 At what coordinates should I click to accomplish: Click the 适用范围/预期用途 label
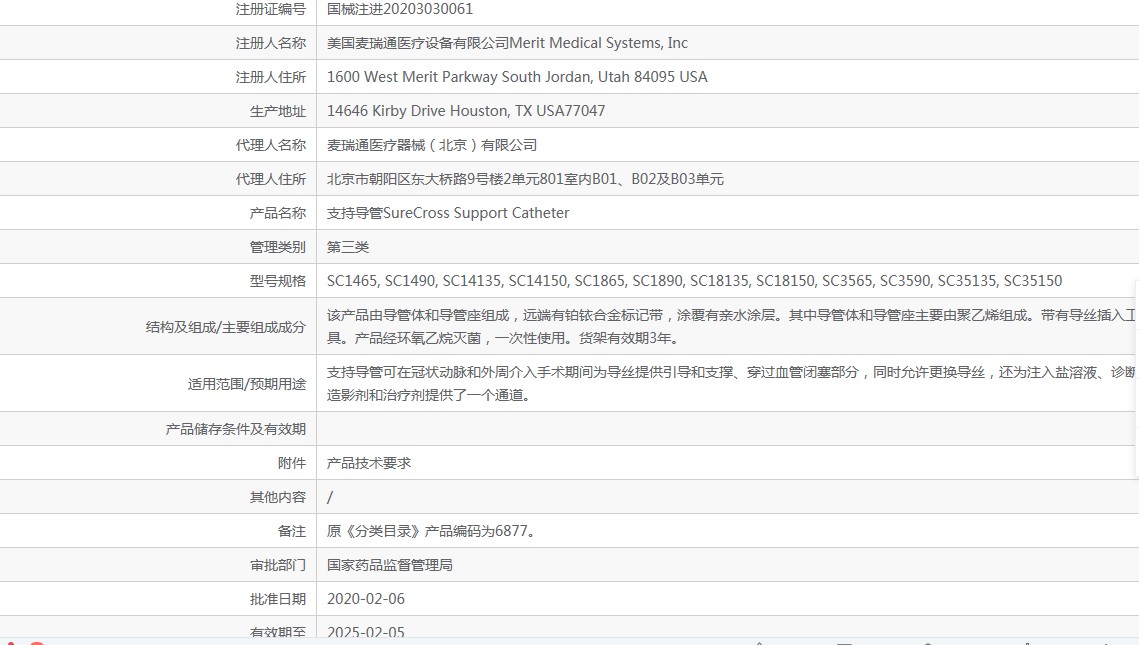(246, 384)
